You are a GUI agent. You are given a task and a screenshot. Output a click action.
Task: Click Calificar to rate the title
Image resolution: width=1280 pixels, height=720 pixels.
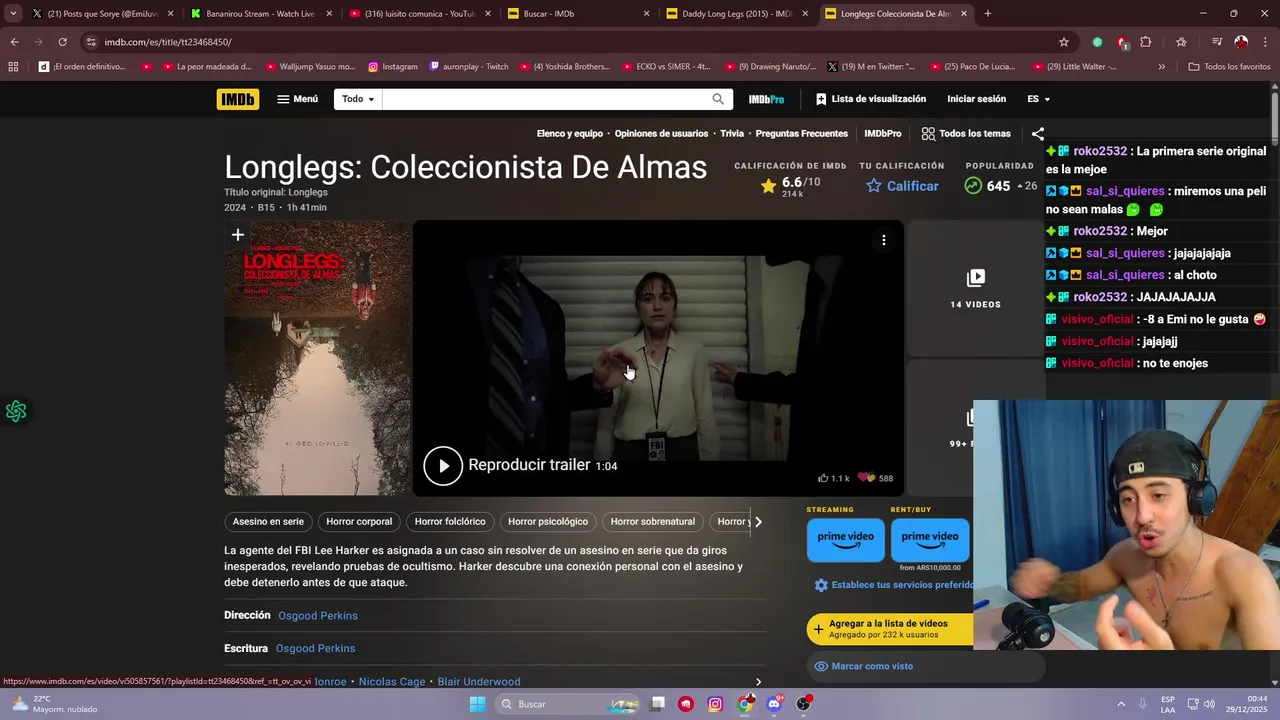click(902, 186)
